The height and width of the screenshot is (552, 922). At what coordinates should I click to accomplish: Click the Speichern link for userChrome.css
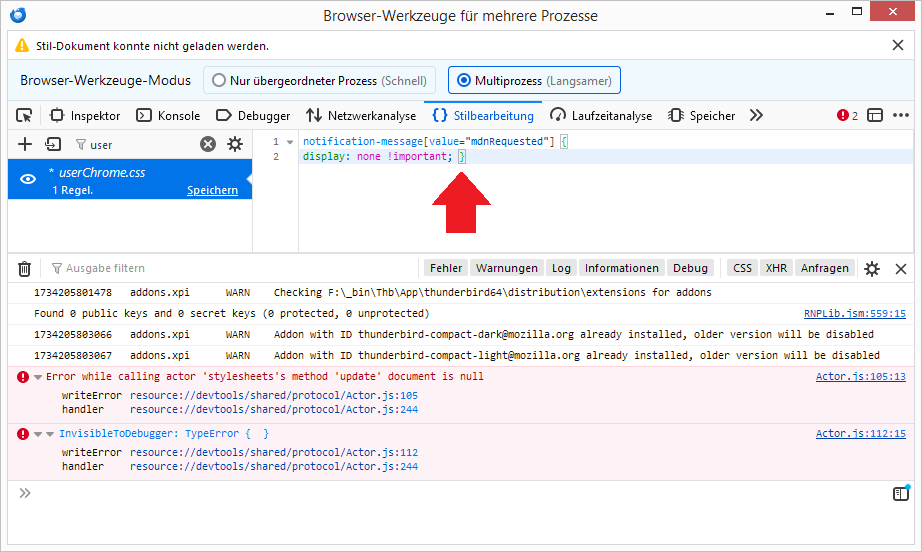[x=212, y=190]
